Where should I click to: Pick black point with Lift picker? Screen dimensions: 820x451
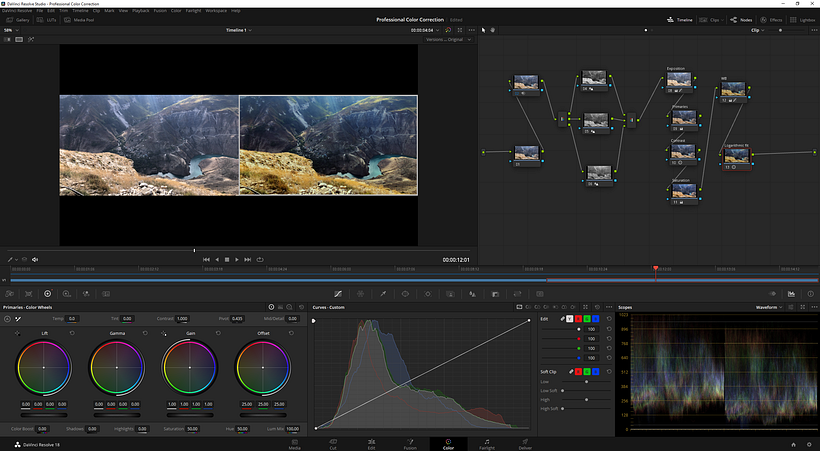coord(17,333)
